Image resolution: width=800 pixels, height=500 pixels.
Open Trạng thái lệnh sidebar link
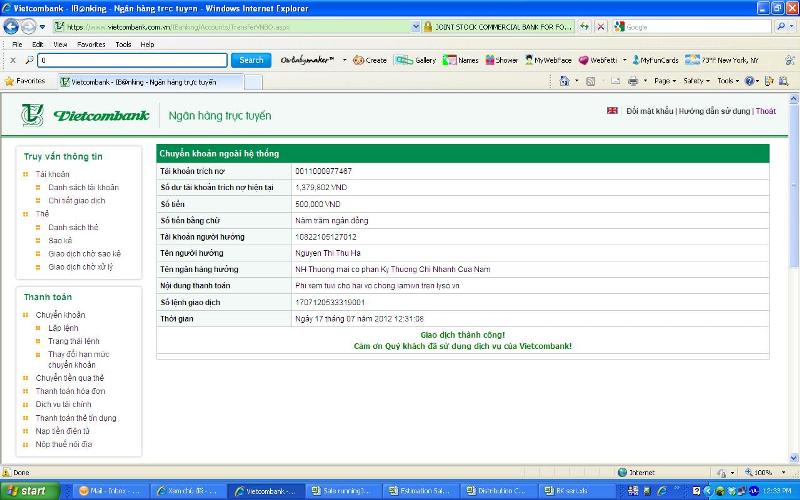click(74, 341)
